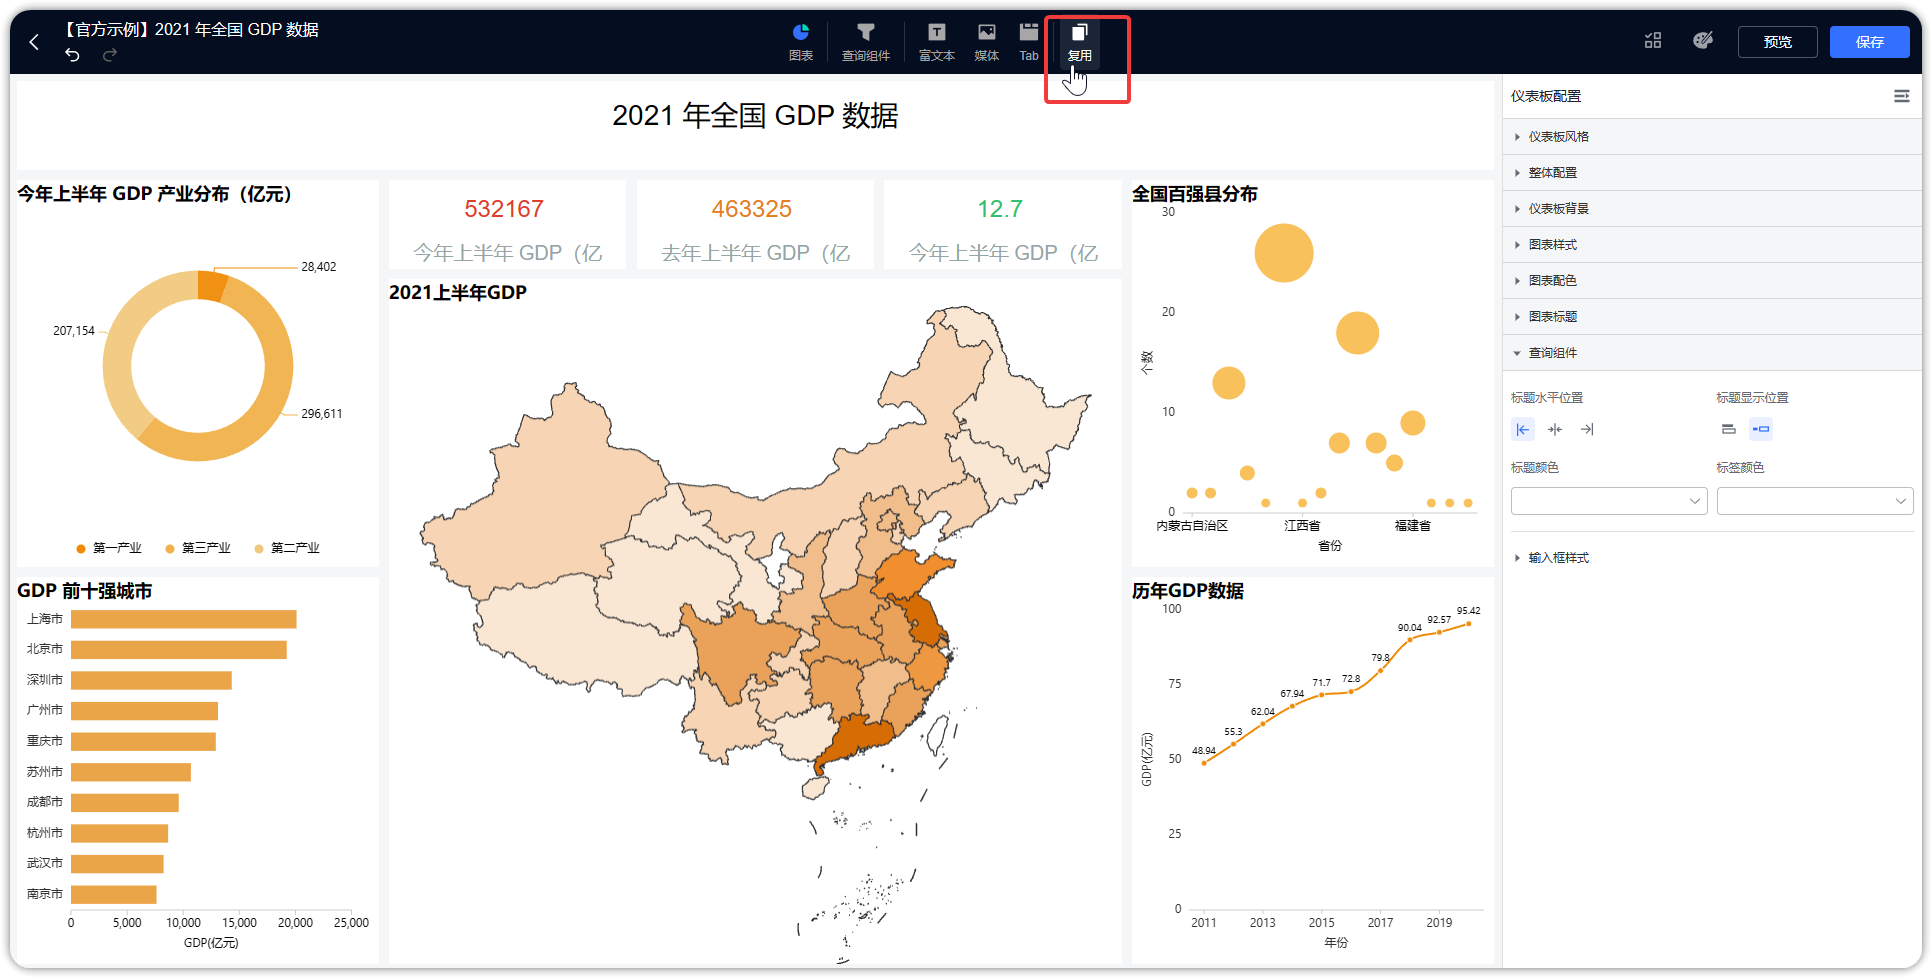Viewport: 1932px width, 978px height.
Task: Select the 2021 年全国 GDP 数据 title
Action: 755,116
